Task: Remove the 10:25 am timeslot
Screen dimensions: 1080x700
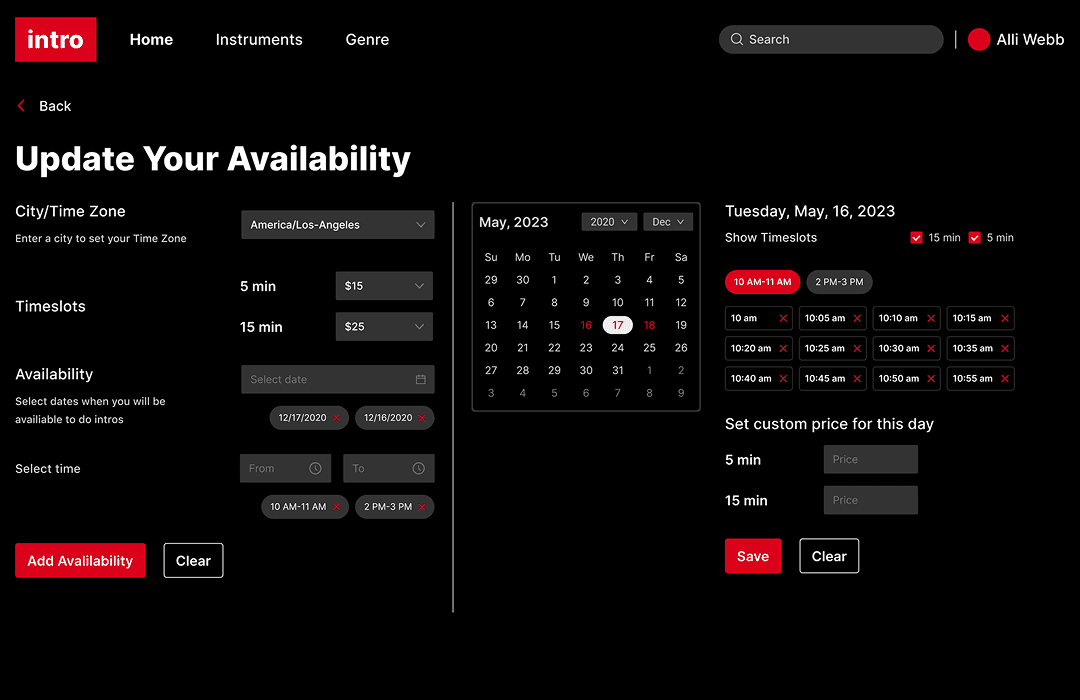Action: coord(855,348)
